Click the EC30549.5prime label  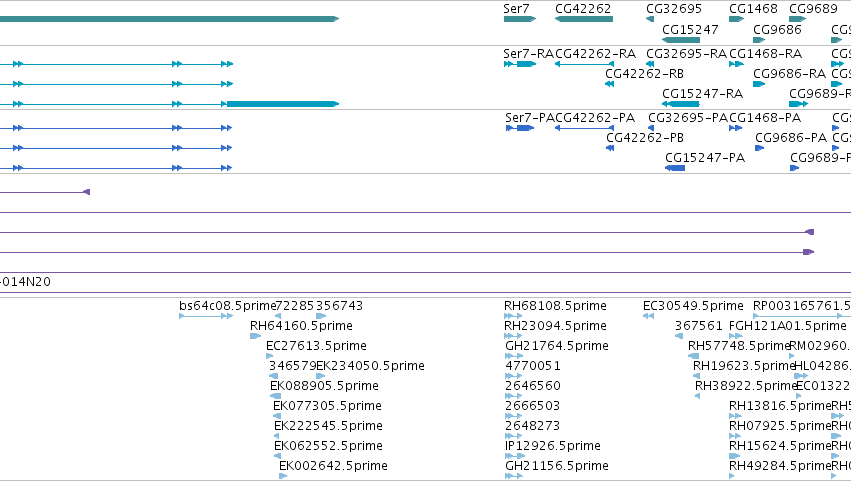click(x=693, y=306)
